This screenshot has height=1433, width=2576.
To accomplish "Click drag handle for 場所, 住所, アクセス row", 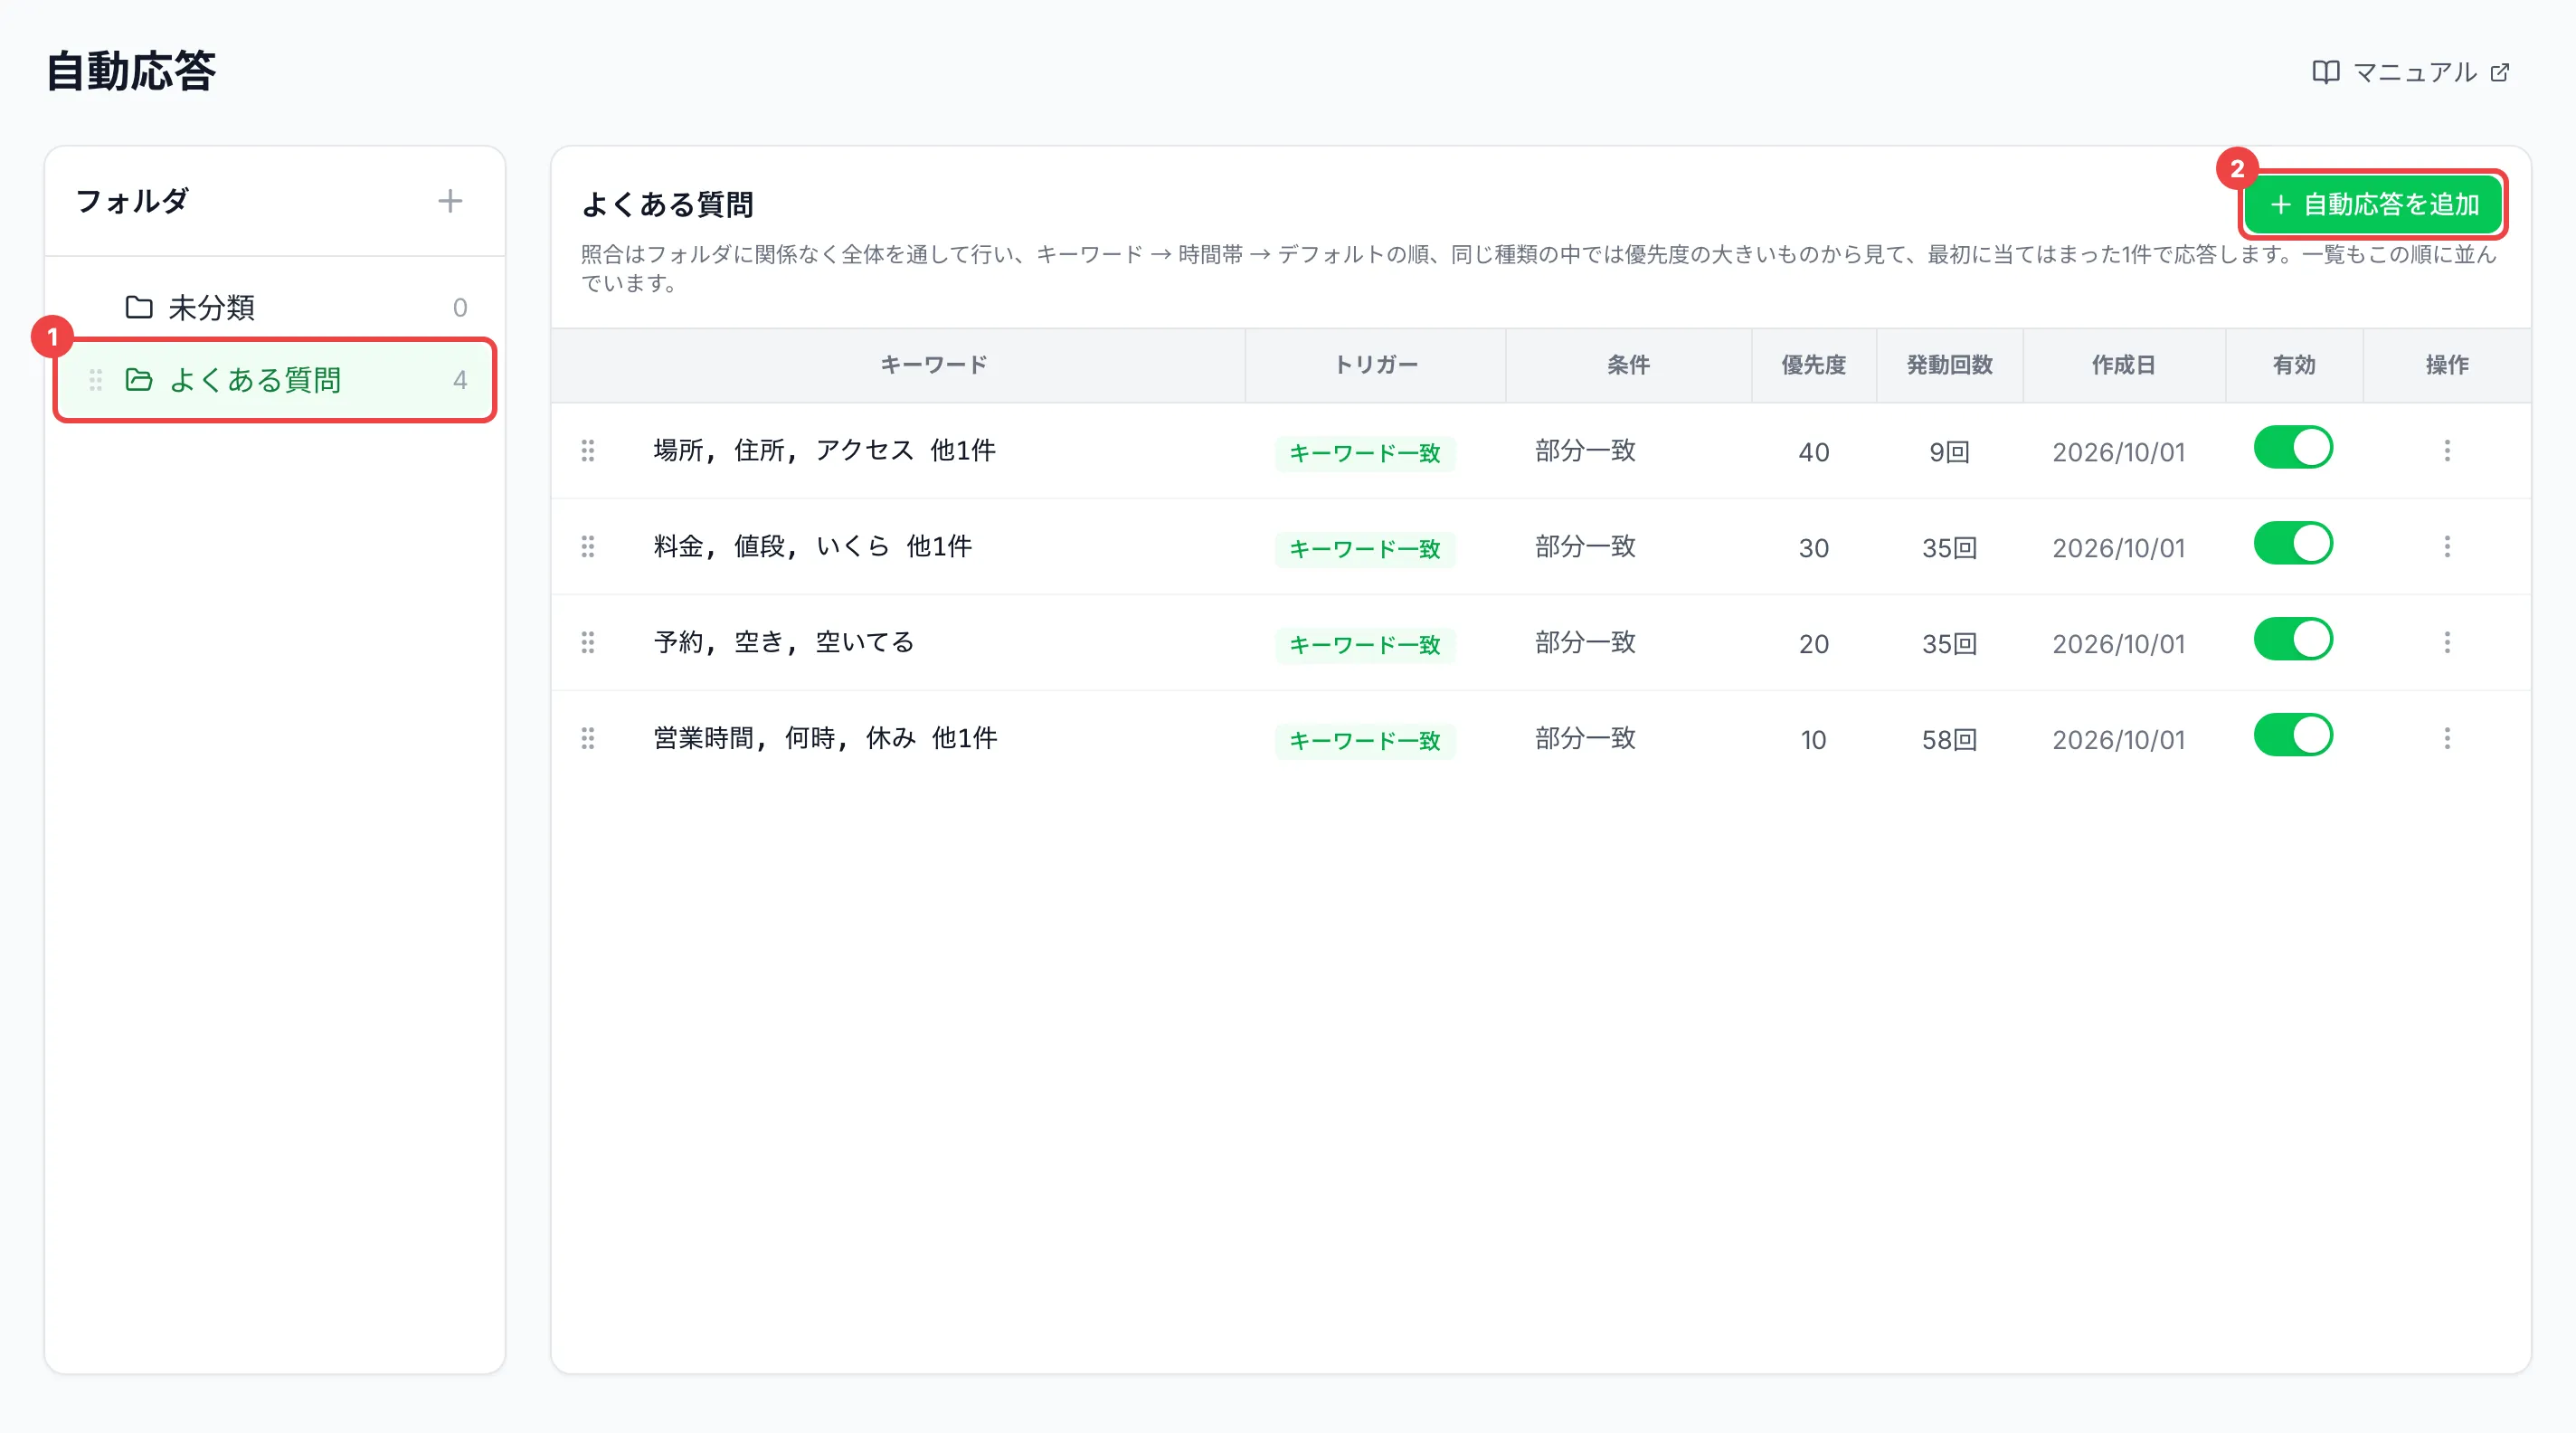I will pyautogui.click(x=588, y=451).
